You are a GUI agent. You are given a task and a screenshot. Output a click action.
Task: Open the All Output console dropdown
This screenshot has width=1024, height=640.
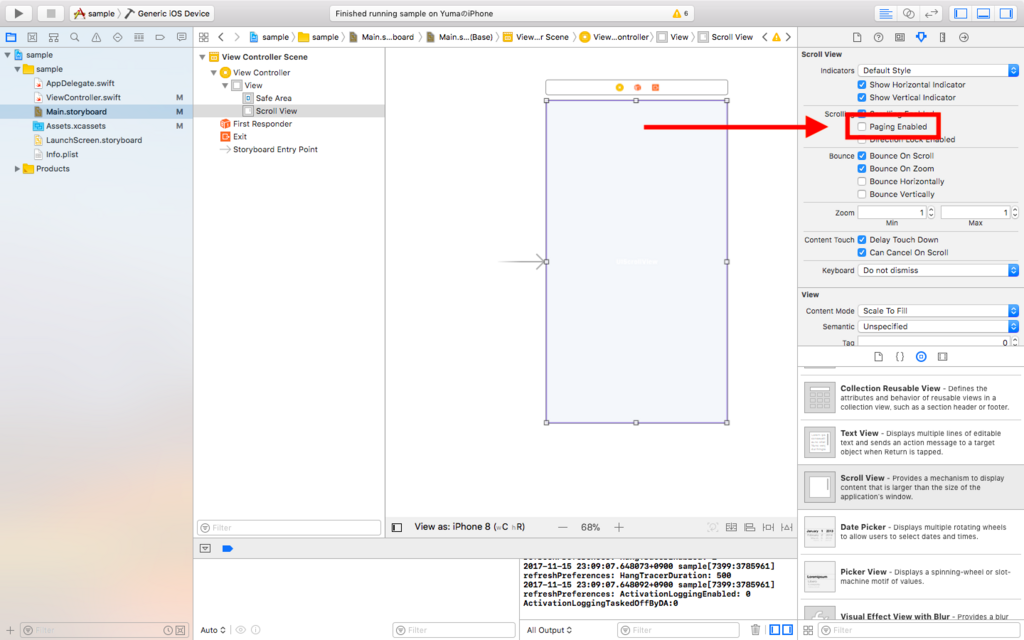[549, 630]
